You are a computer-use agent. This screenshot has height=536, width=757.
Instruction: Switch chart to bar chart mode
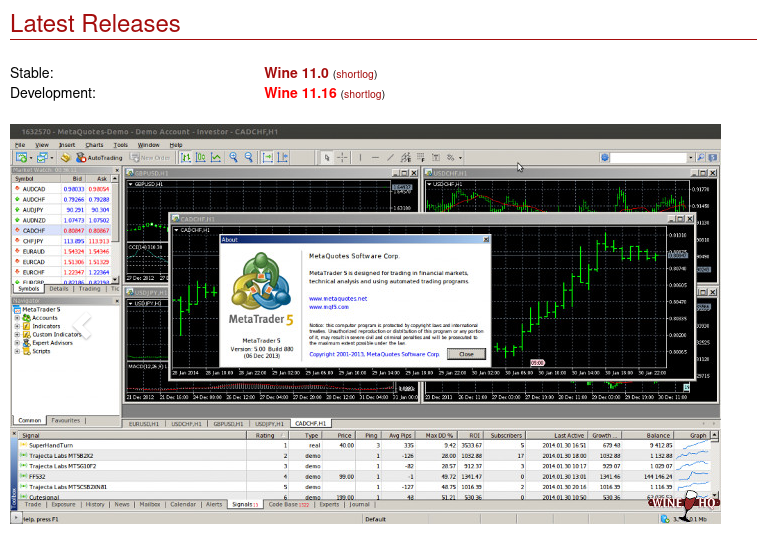click(186, 157)
